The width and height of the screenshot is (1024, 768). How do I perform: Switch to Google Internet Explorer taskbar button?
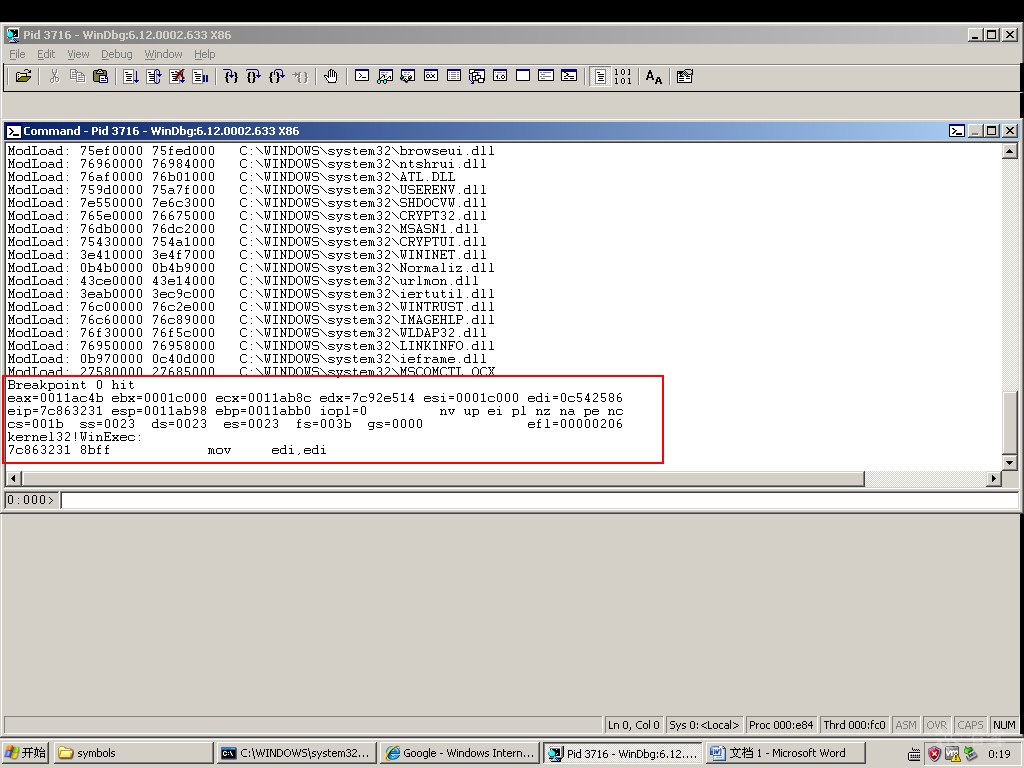point(460,753)
